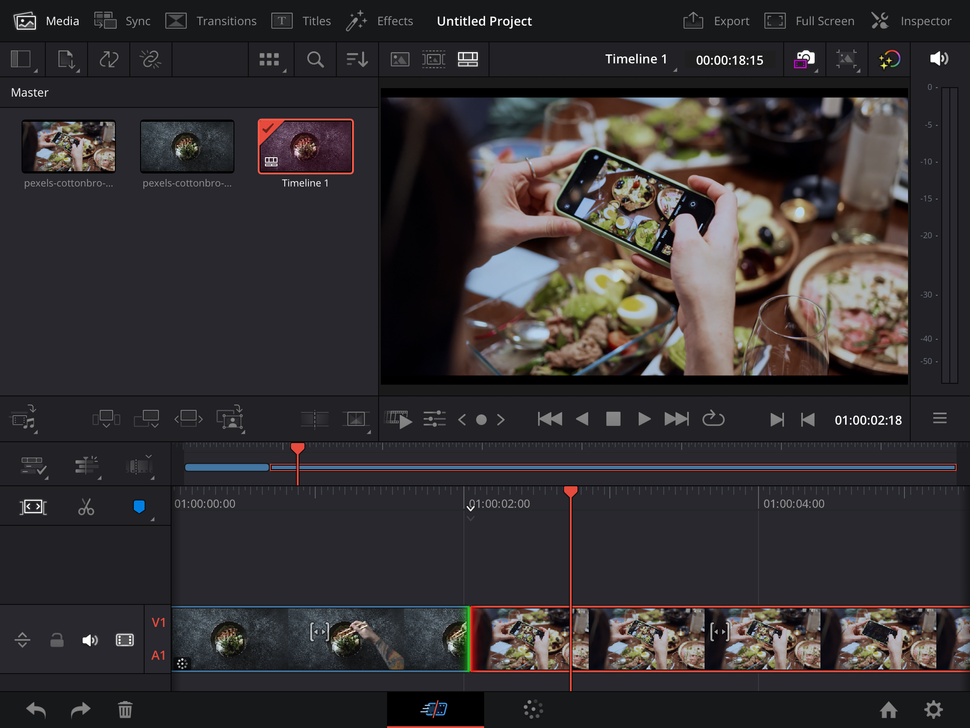Grab a still using the camera icon
The width and height of the screenshot is (970, 728).
[x=803, y=60]
